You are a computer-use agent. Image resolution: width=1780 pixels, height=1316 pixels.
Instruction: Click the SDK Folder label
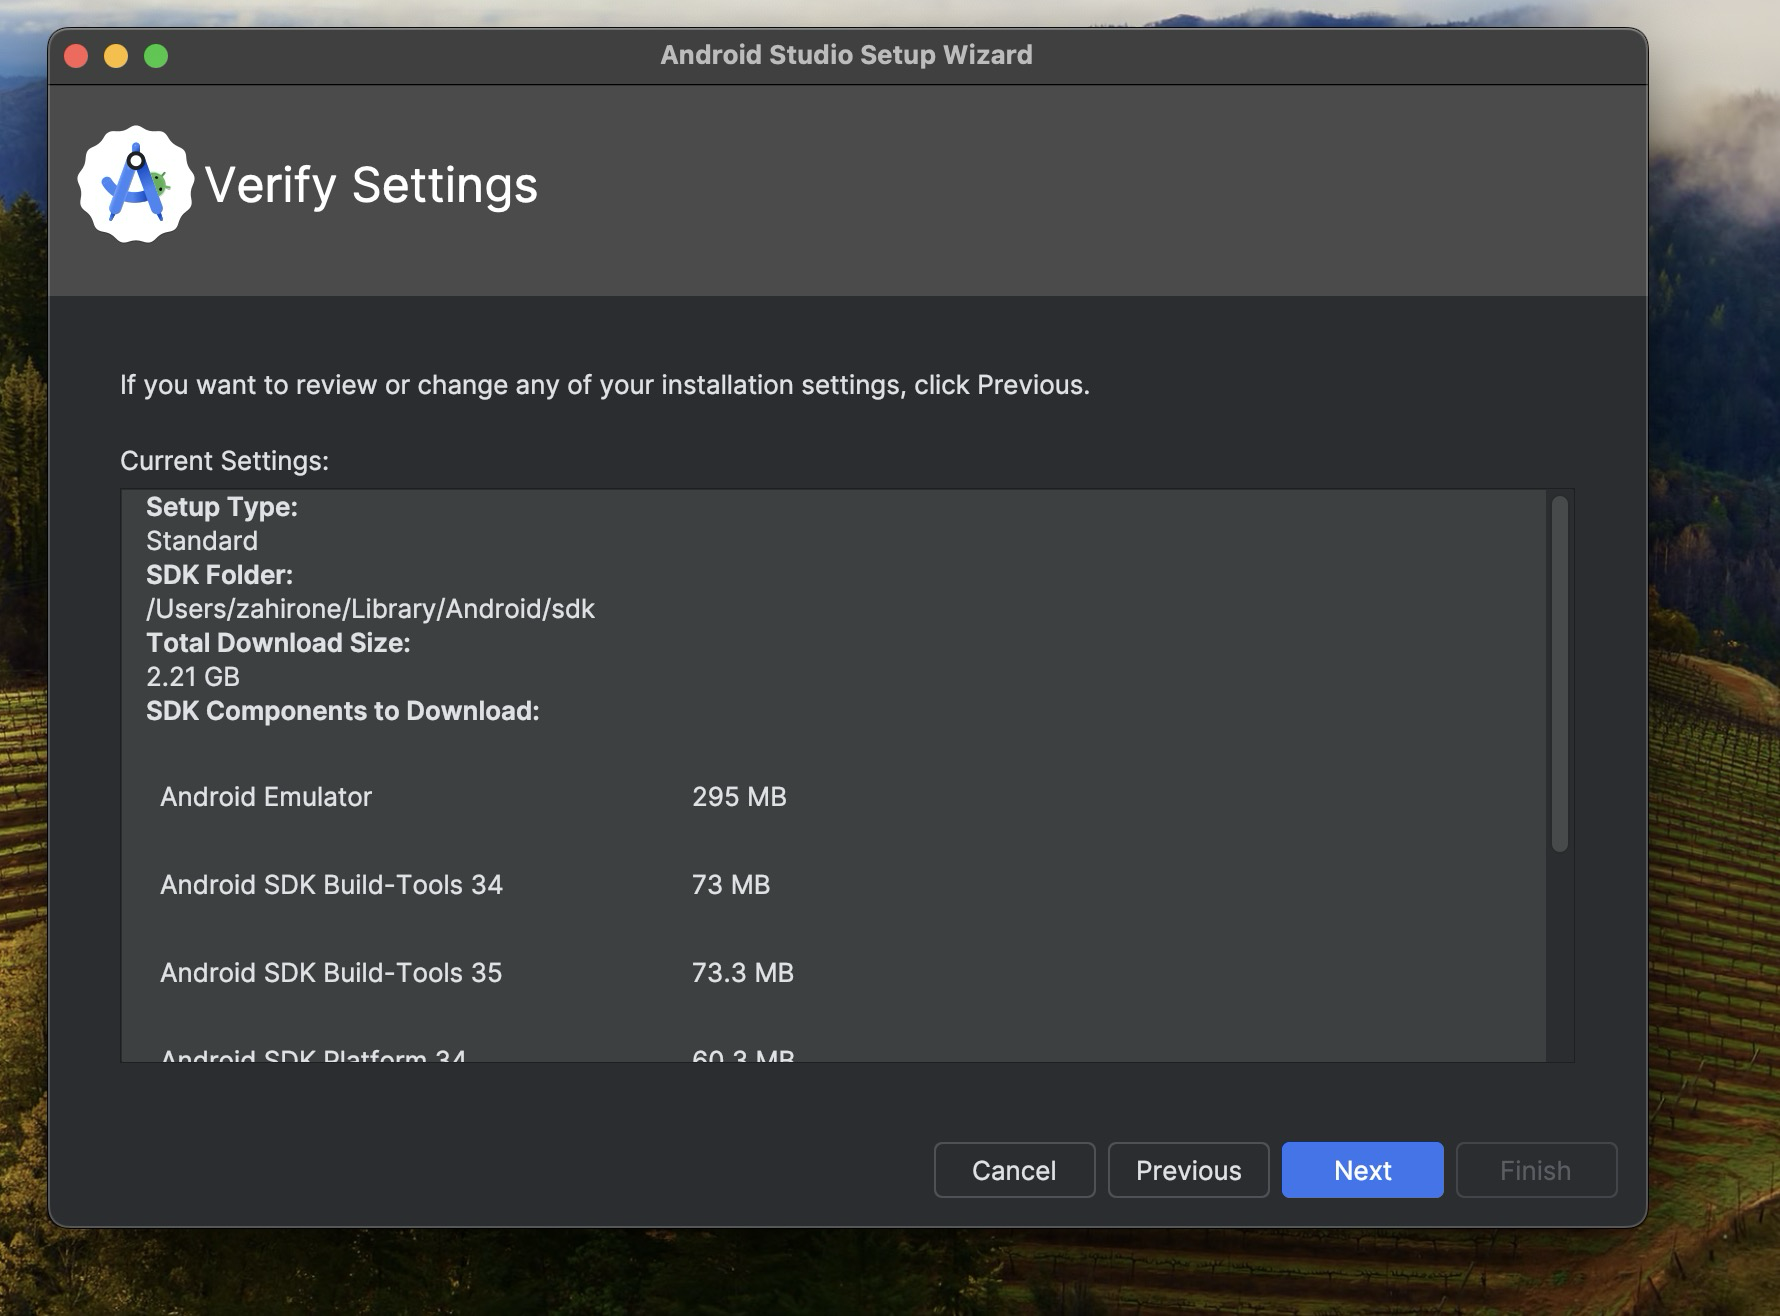click(219, 575)
